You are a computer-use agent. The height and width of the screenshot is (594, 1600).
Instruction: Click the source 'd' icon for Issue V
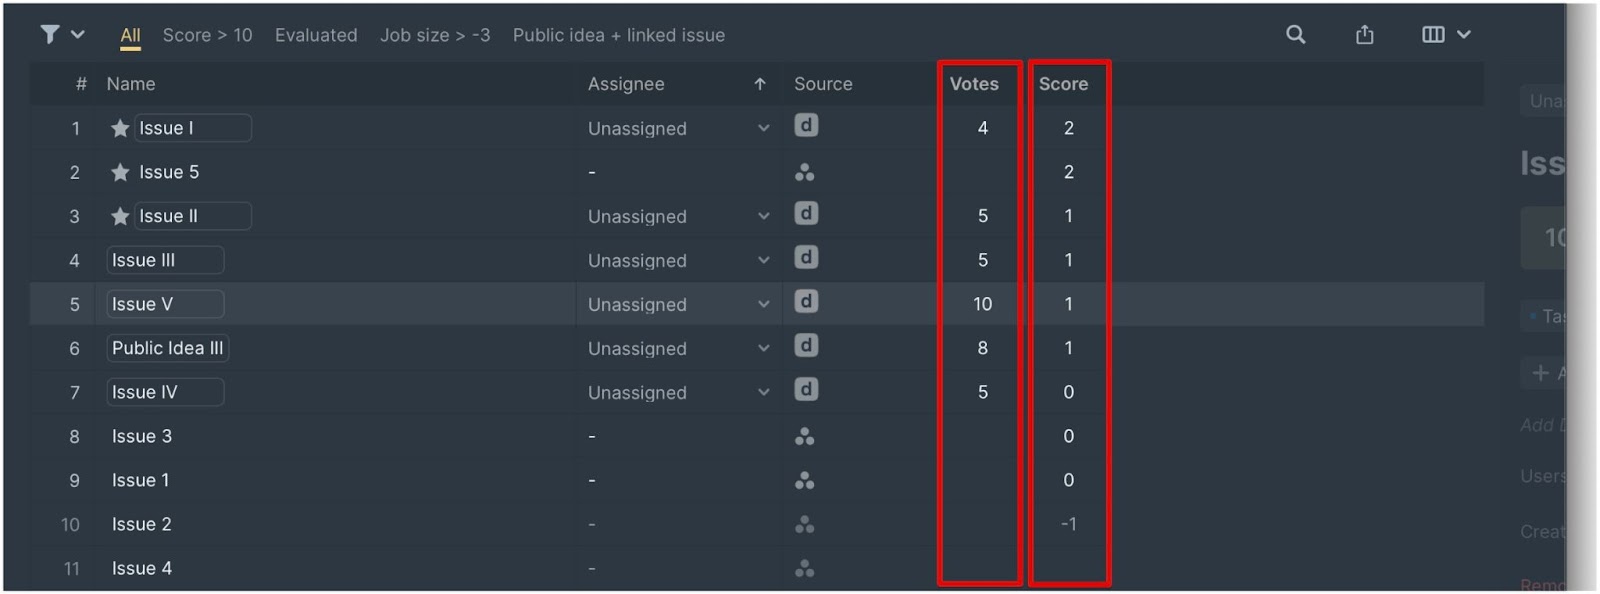(806, 302)
